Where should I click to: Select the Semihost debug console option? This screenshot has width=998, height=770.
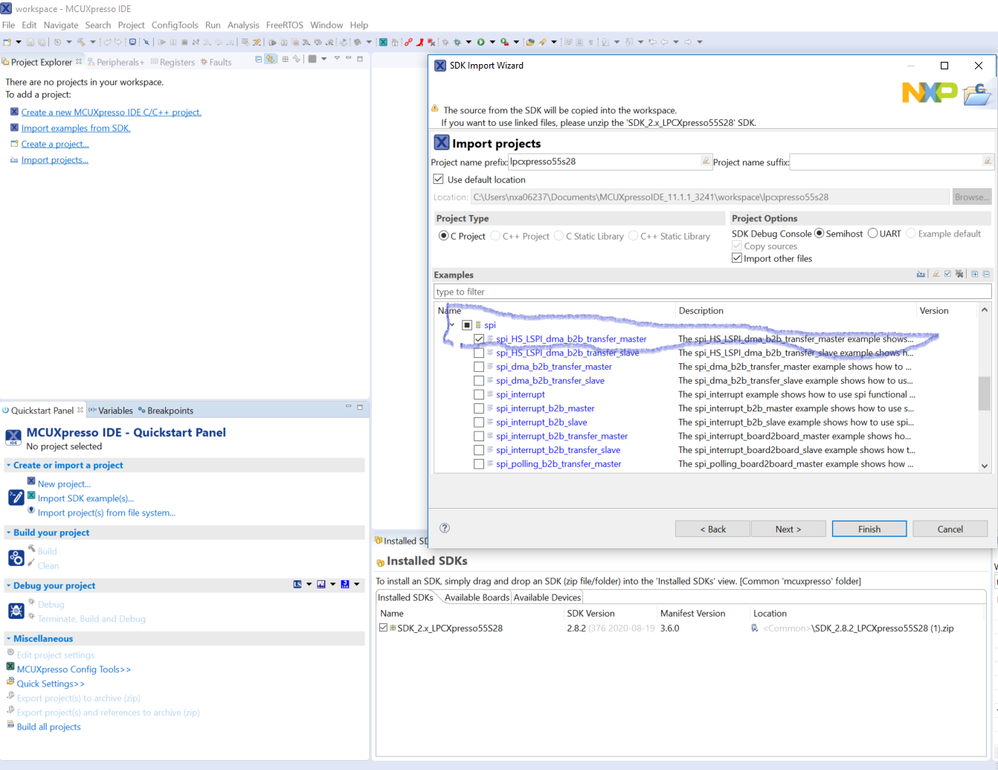(x=819, y=234)
